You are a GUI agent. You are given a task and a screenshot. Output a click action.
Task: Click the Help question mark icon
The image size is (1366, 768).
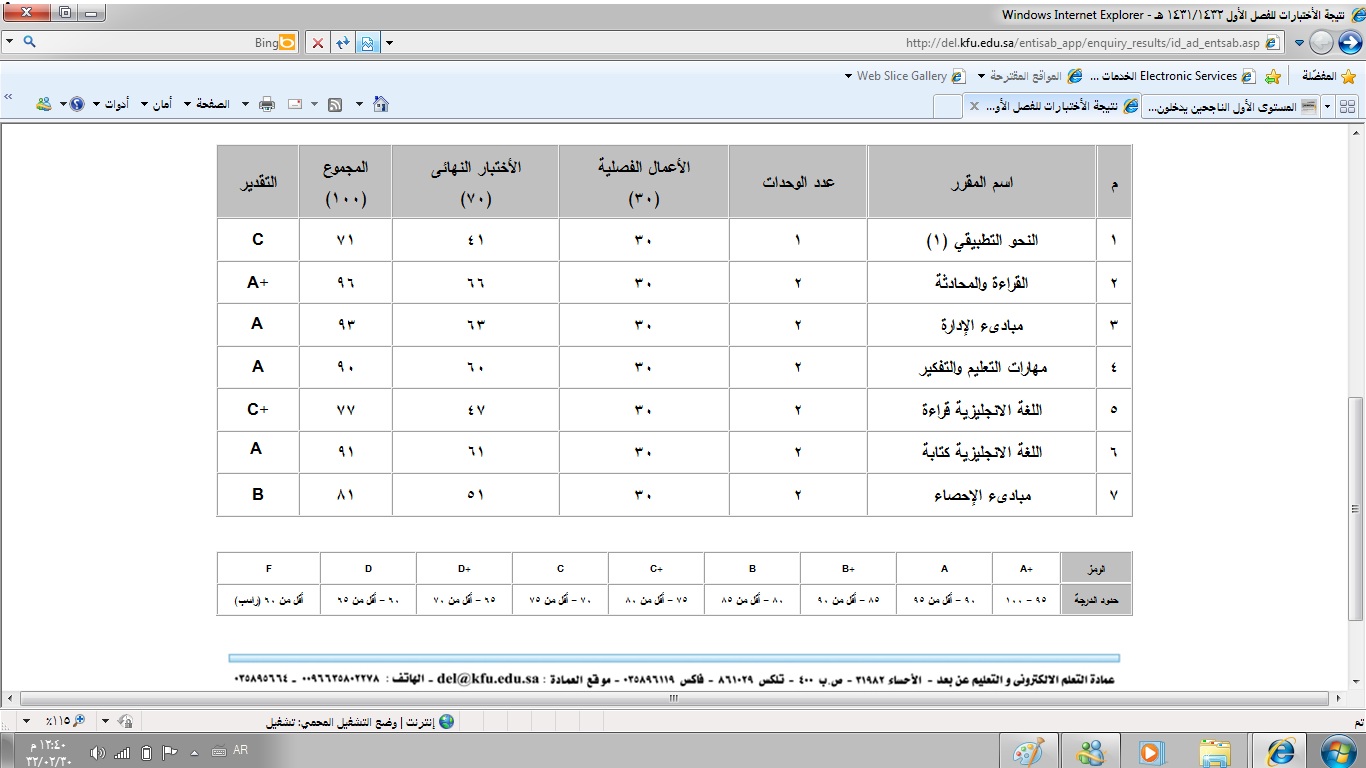78,104
